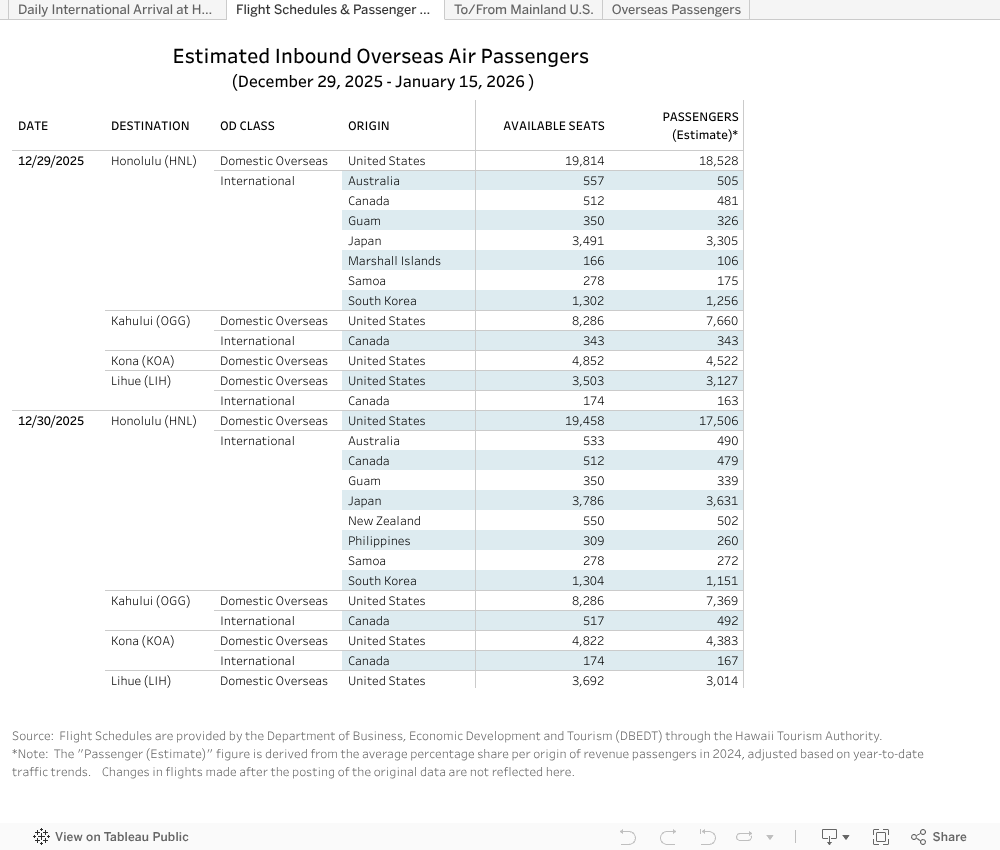Click the Refresh data icon
The image size is (1000, 850).
pos(744,837)
